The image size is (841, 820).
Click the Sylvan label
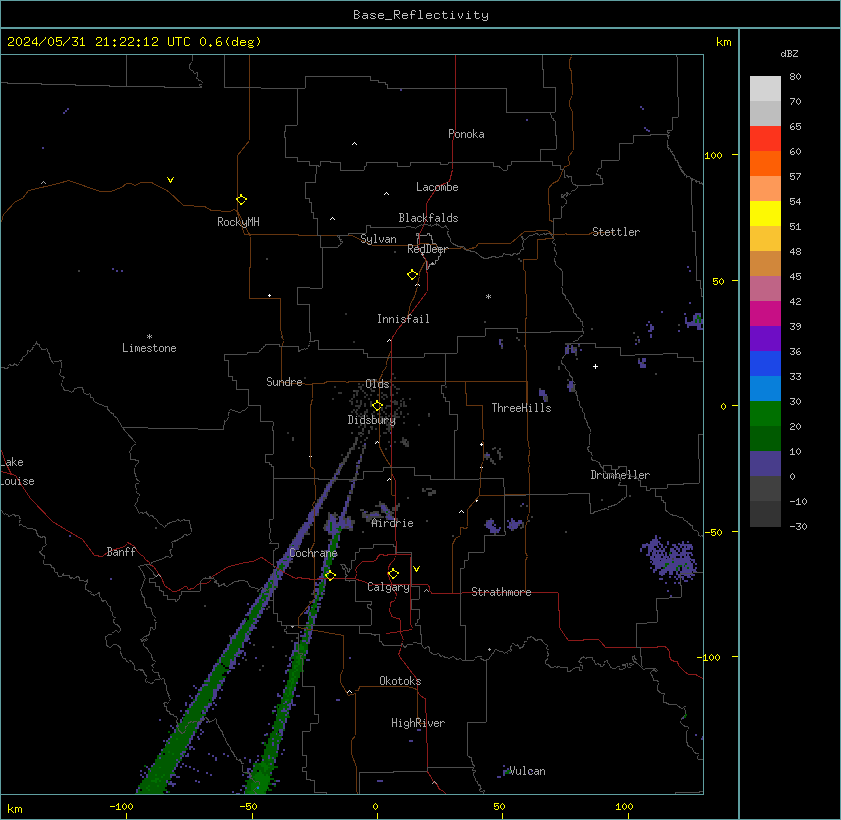coord(378,239)
